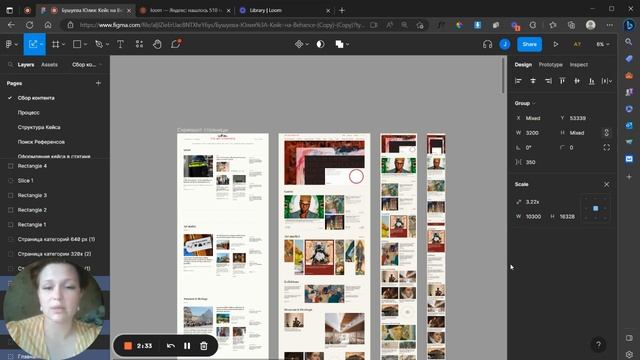Viewport: 640px width, 360px height.
Task: Stop the Loom recording
Action: tap(128, 346)
